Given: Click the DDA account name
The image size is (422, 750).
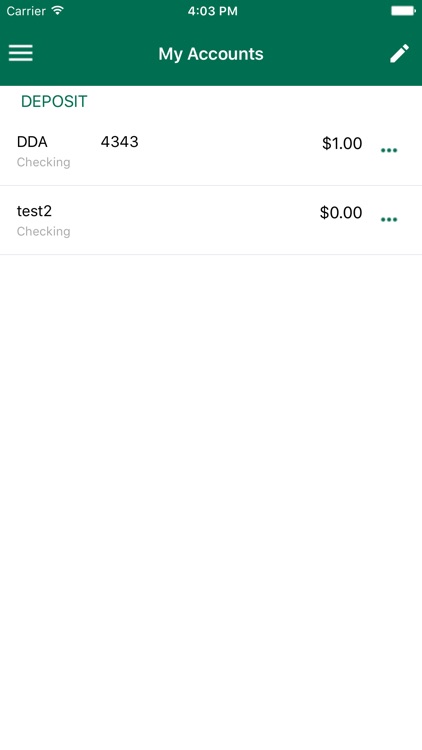Looking at the screenshot, I should coord(32,142).
